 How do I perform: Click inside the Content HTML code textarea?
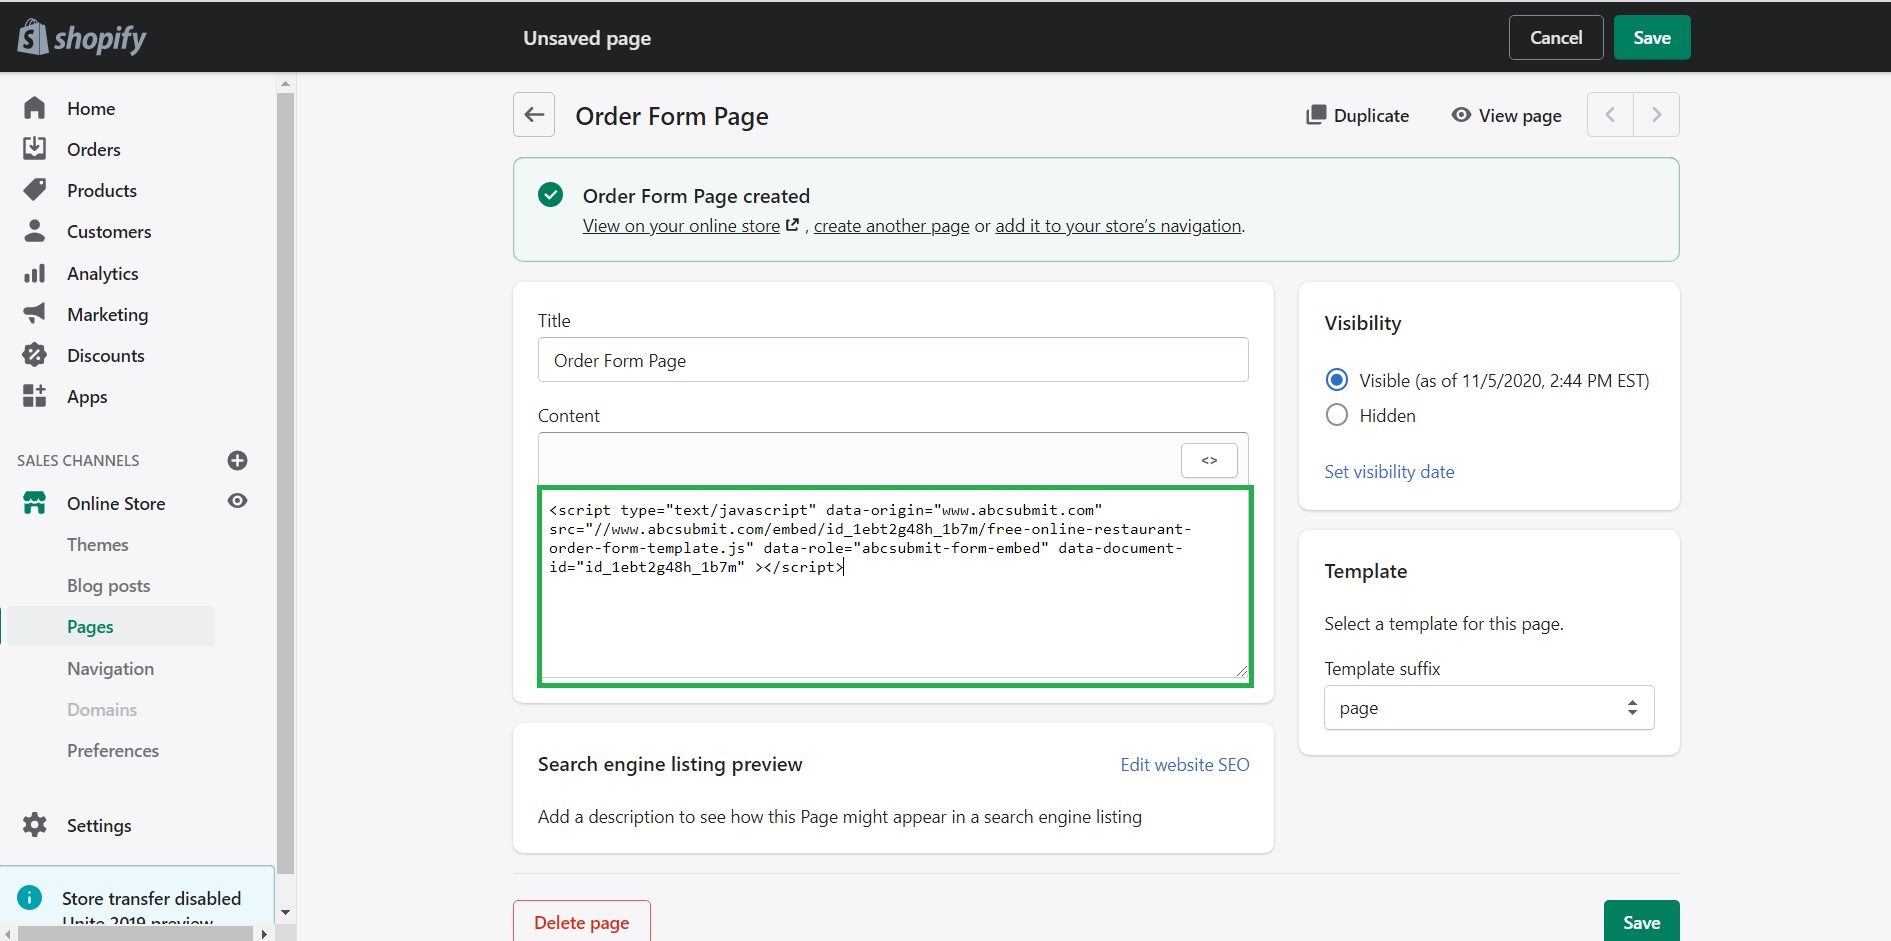pyautogui.click(x=895, y=587)
